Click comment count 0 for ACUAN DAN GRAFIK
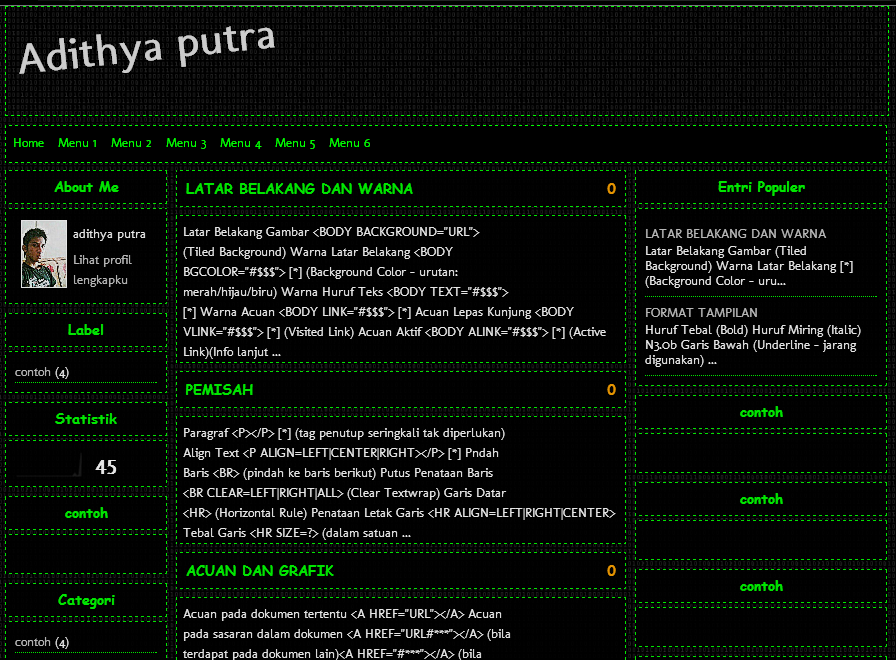Image resolution: width=896 pixels, height=660 pixels. pyautogui.click(x=611, y=571)
